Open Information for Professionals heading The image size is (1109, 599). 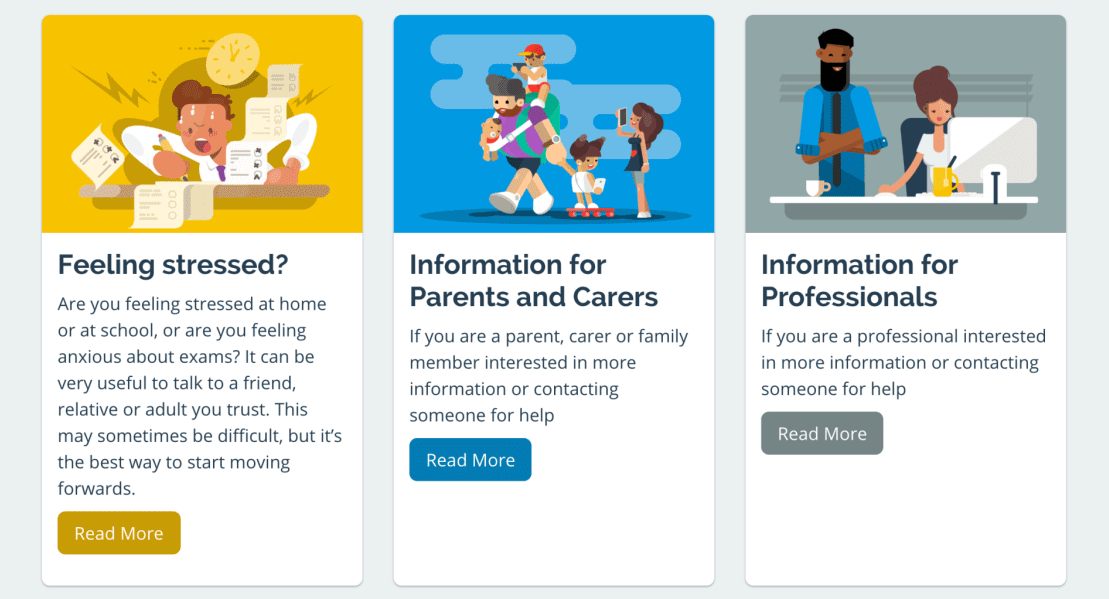point(859,281)
